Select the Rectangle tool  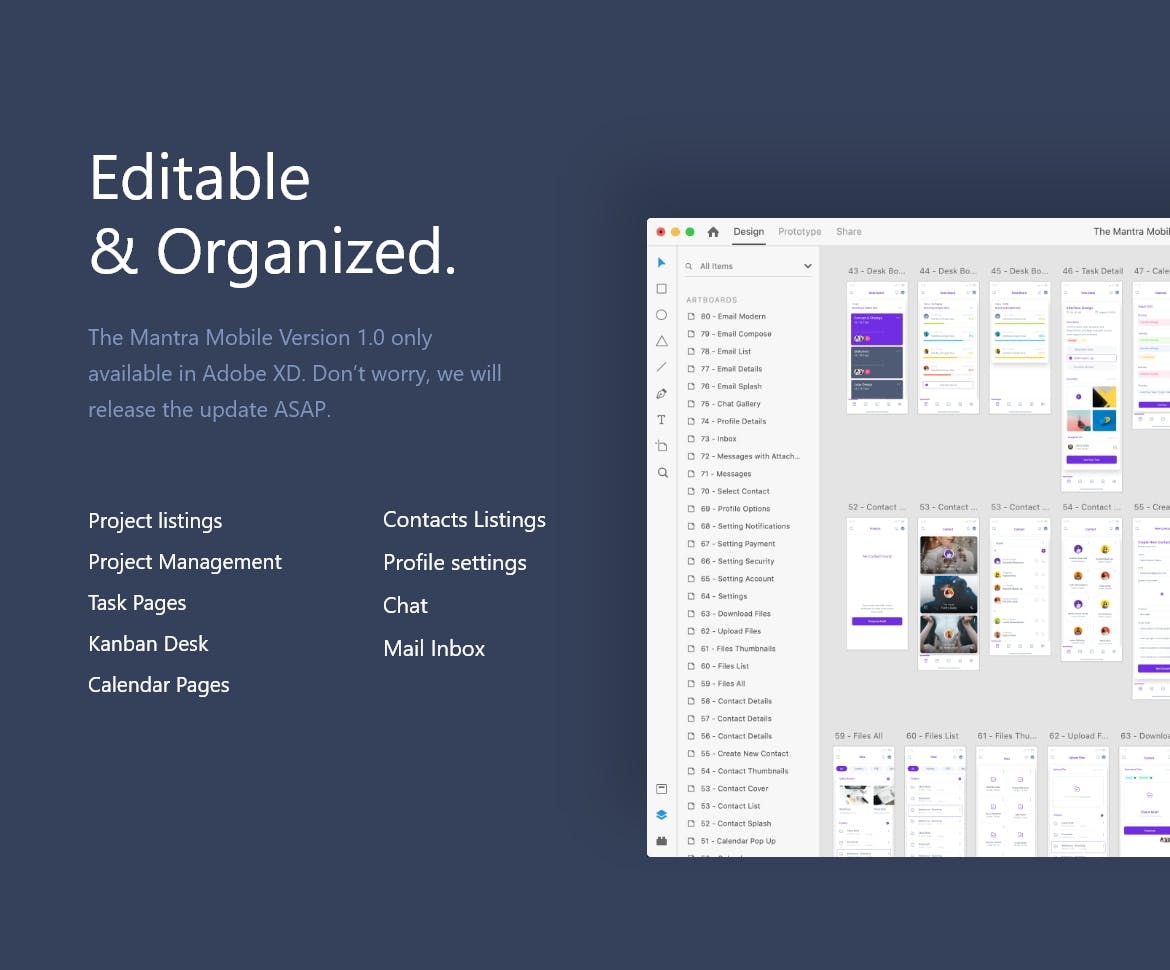point(661,289)
